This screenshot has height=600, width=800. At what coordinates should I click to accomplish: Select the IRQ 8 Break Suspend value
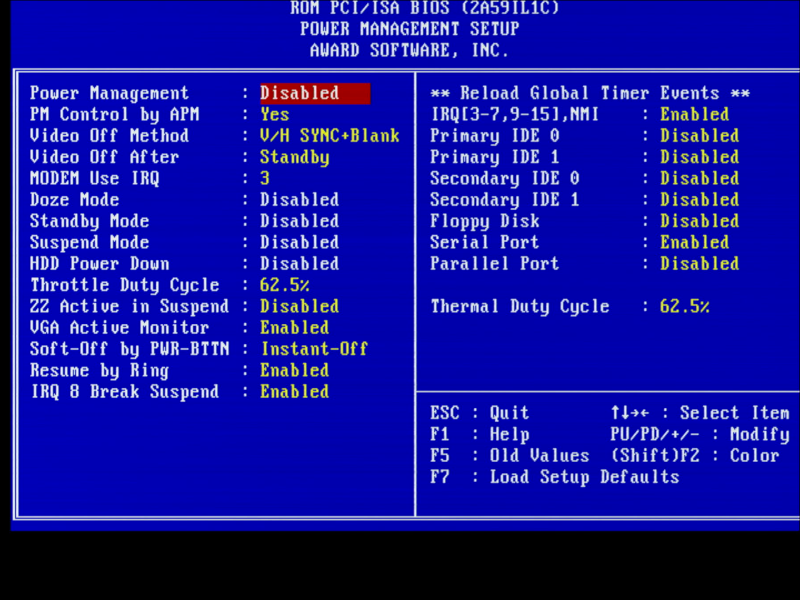pyautogui.click(x=294, y=392)
